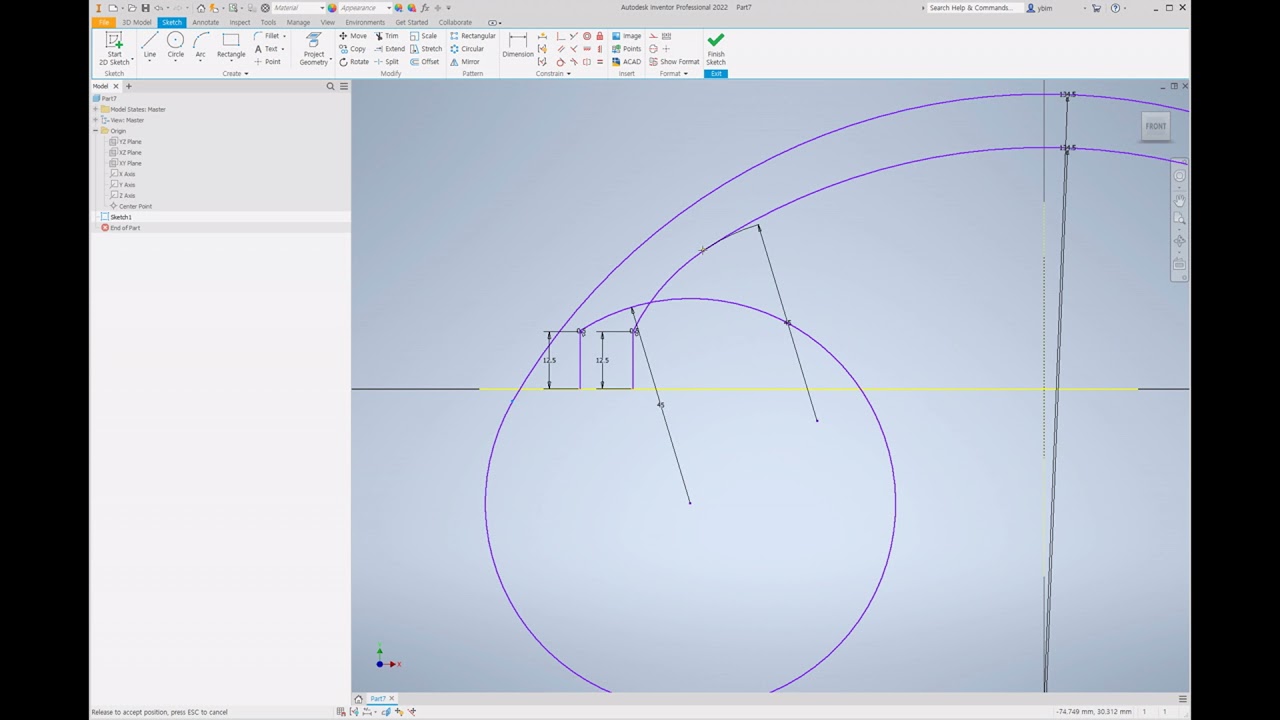Image resolution: width=1280 pixels, height=720 pixels.
Task: Apply Mirror pattern tool
Action: (465, 62)
